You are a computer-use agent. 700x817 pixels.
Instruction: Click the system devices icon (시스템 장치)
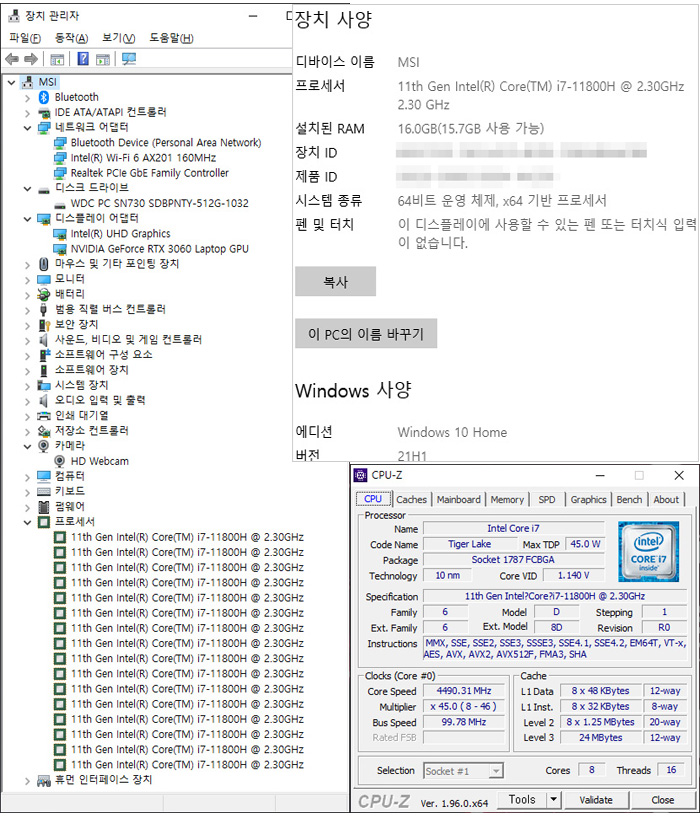(x=44, y=386)
